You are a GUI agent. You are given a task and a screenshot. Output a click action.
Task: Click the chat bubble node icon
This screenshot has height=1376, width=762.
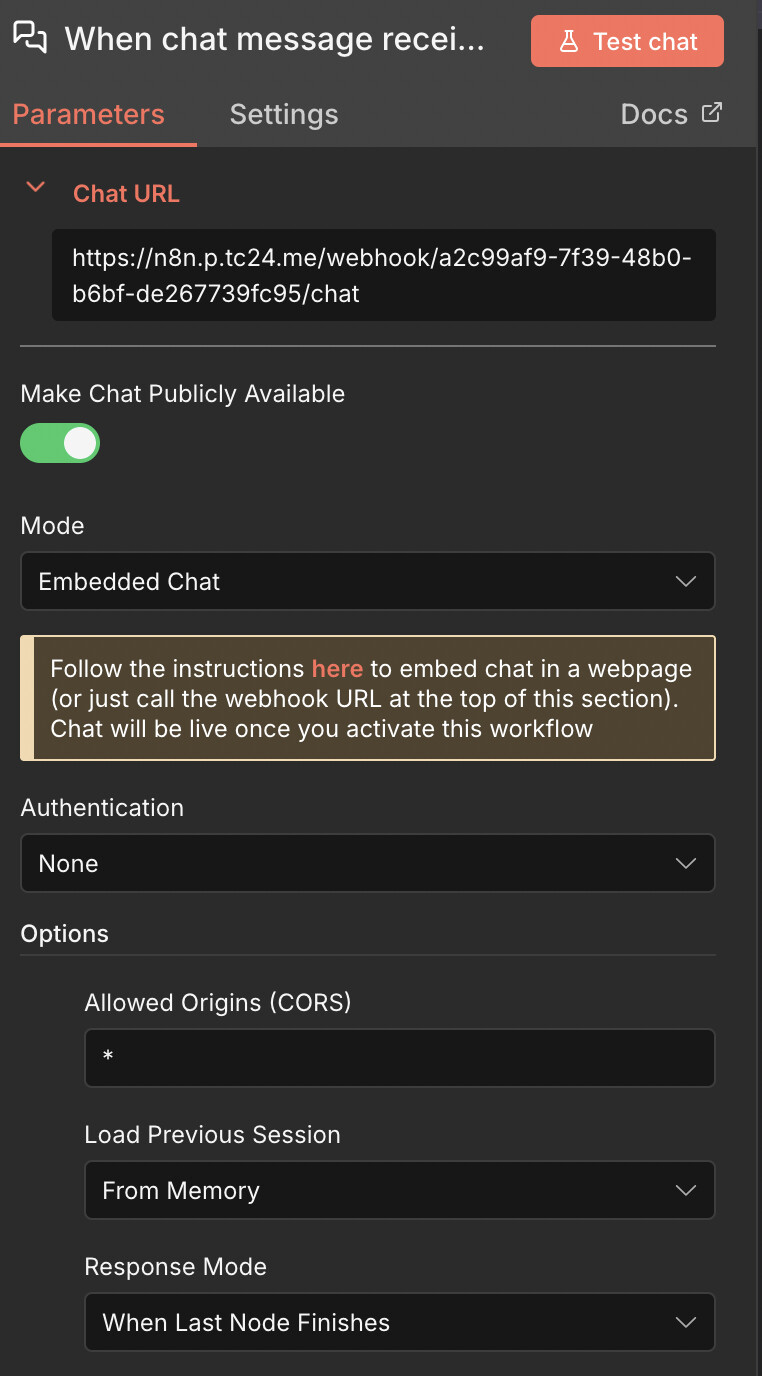coord(30,38)
